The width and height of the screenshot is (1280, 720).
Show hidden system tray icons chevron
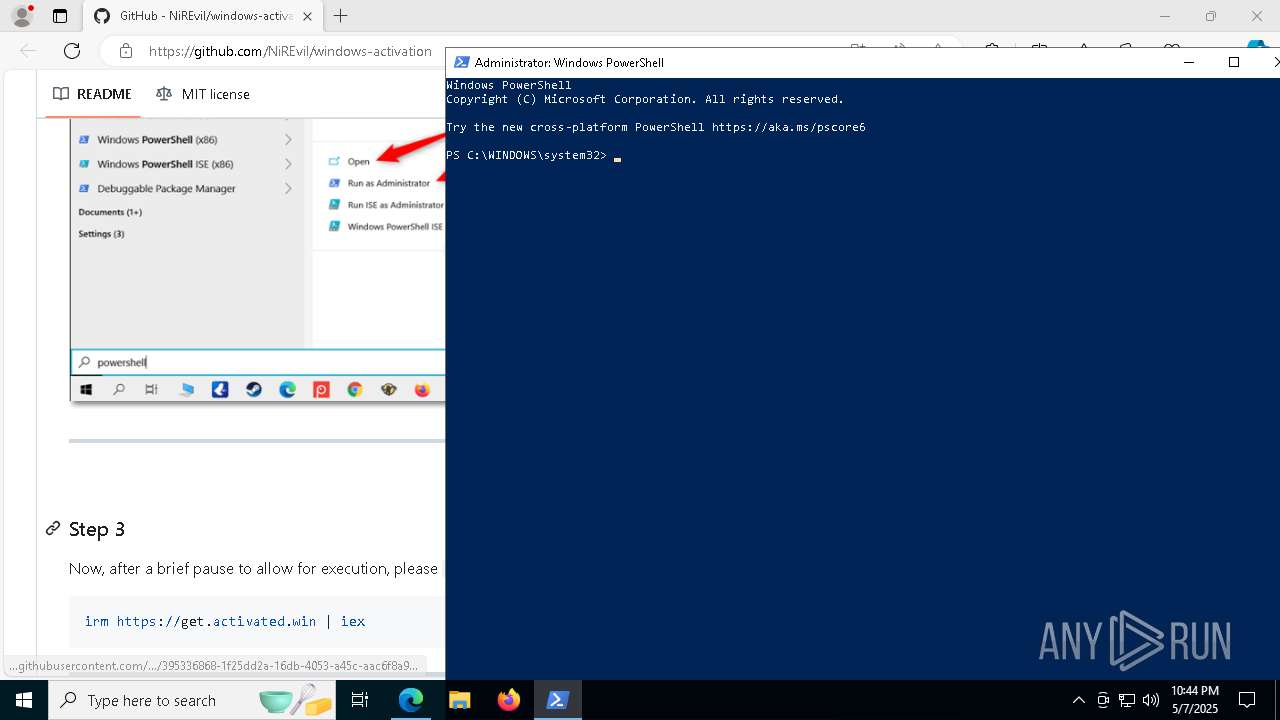click(1078, 700)
